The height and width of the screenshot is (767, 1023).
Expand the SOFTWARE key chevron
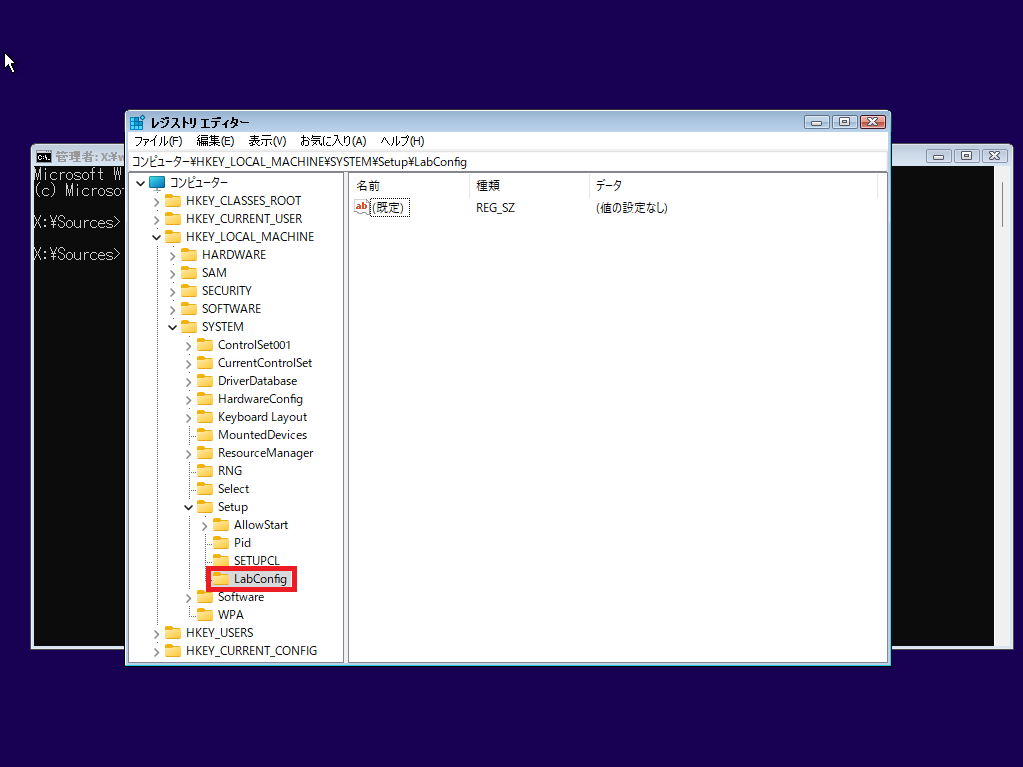click(x=172, y=310)
